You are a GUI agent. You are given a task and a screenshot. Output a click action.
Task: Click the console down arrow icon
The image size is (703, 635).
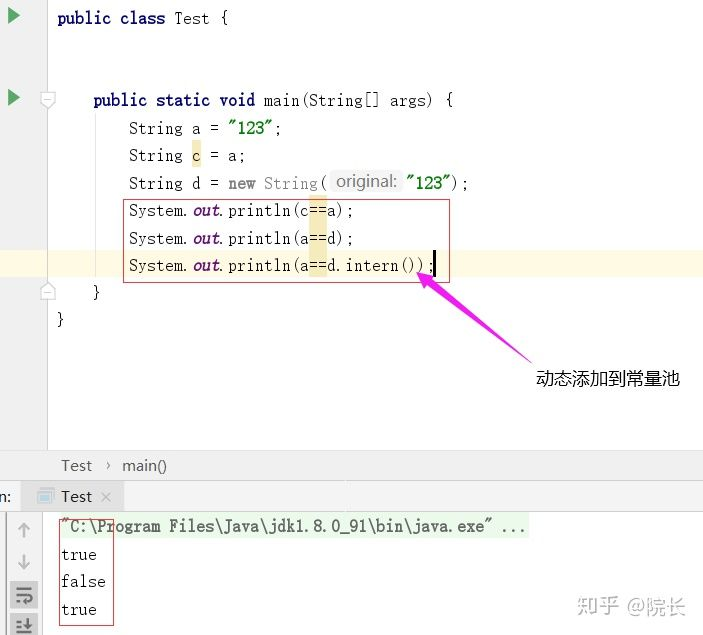pos(24,561)
